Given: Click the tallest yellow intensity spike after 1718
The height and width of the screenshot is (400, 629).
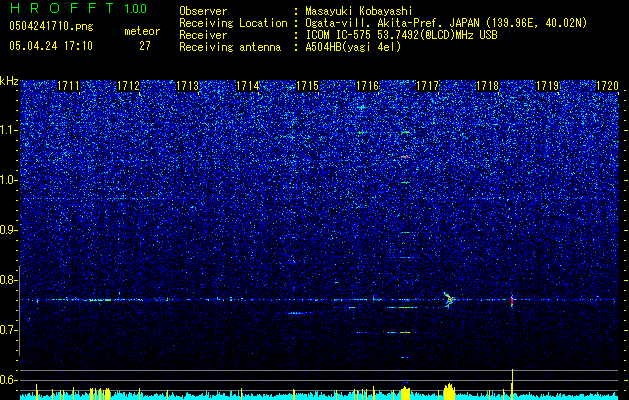Looking at the screenshot, I should click(x=512, y=384).
